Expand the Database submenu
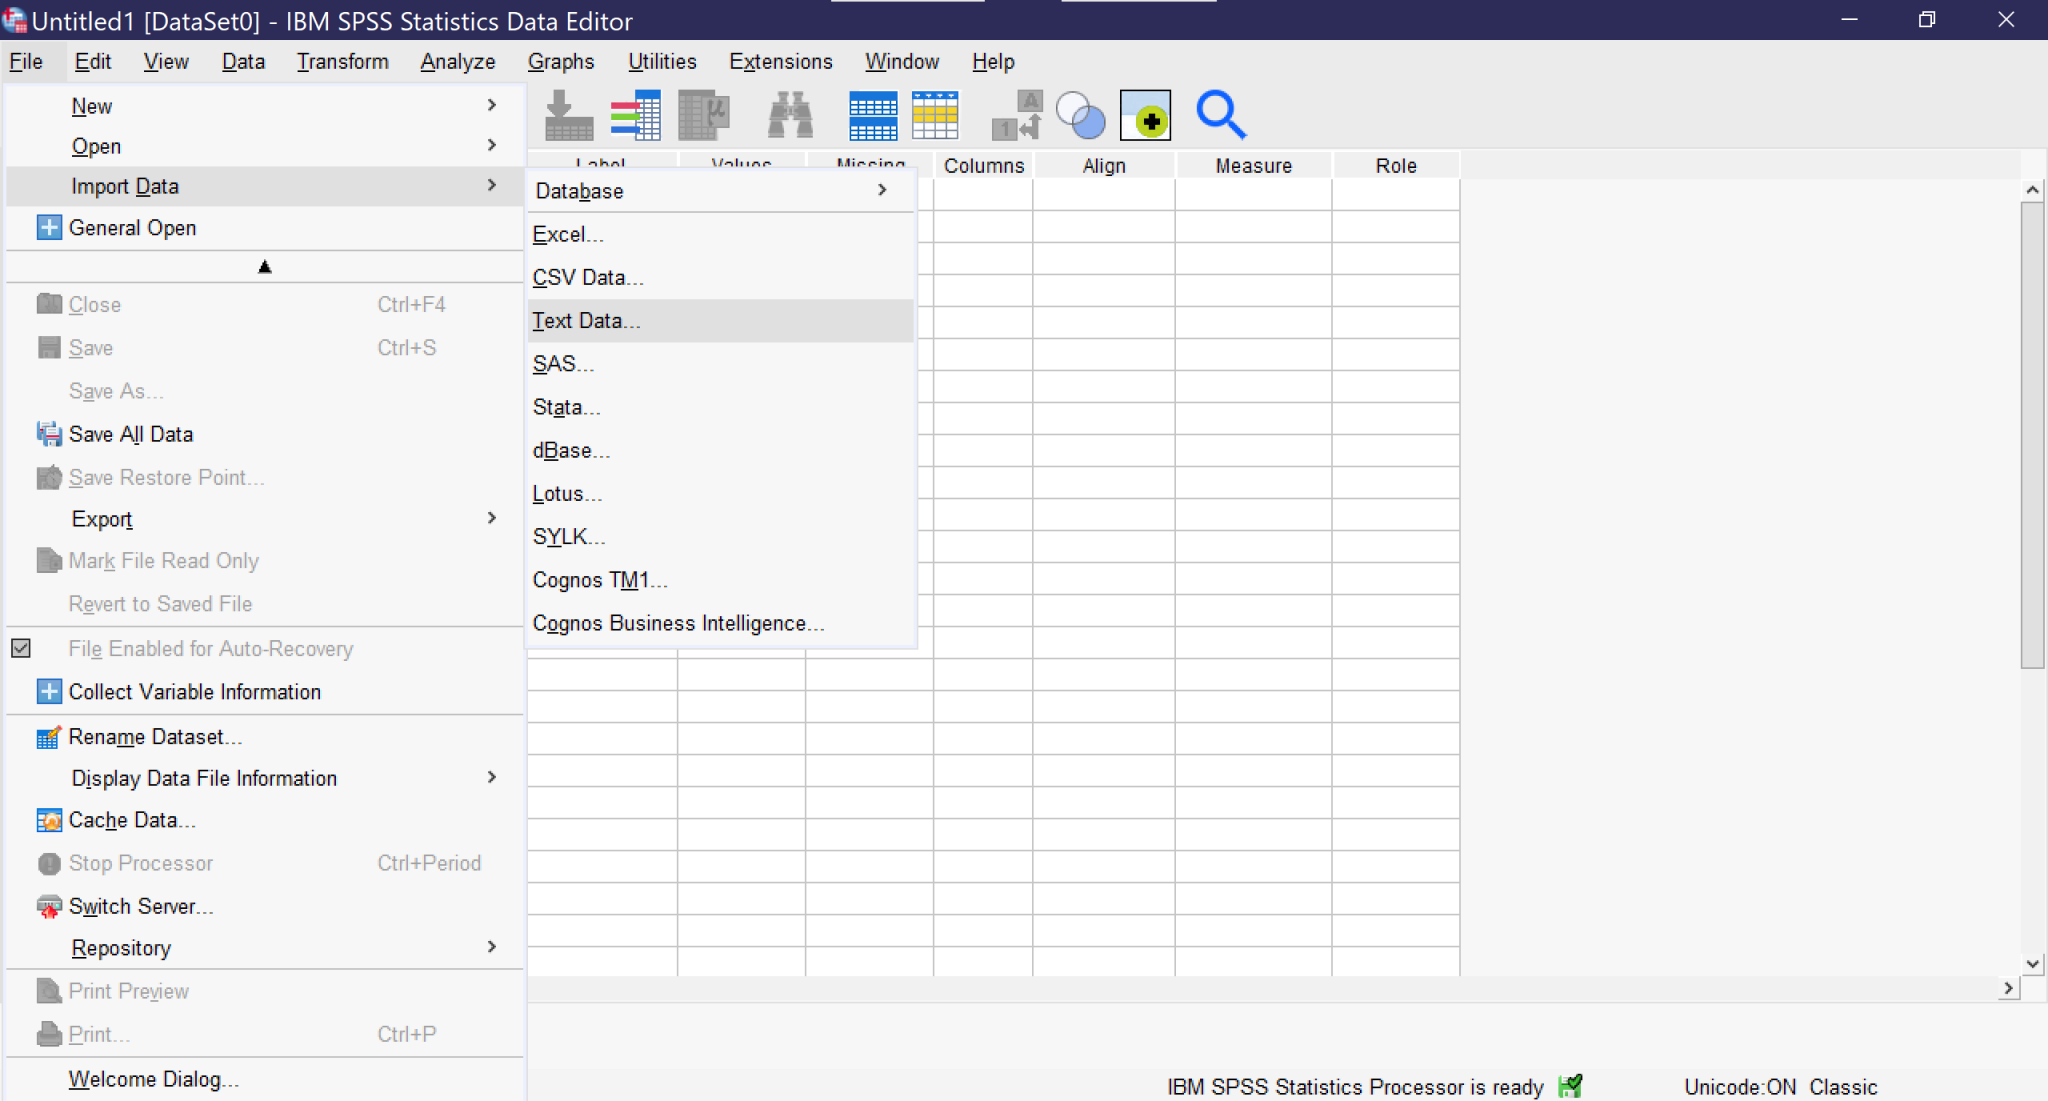This screenshot has height=1101, width=2048. (883, 190)
